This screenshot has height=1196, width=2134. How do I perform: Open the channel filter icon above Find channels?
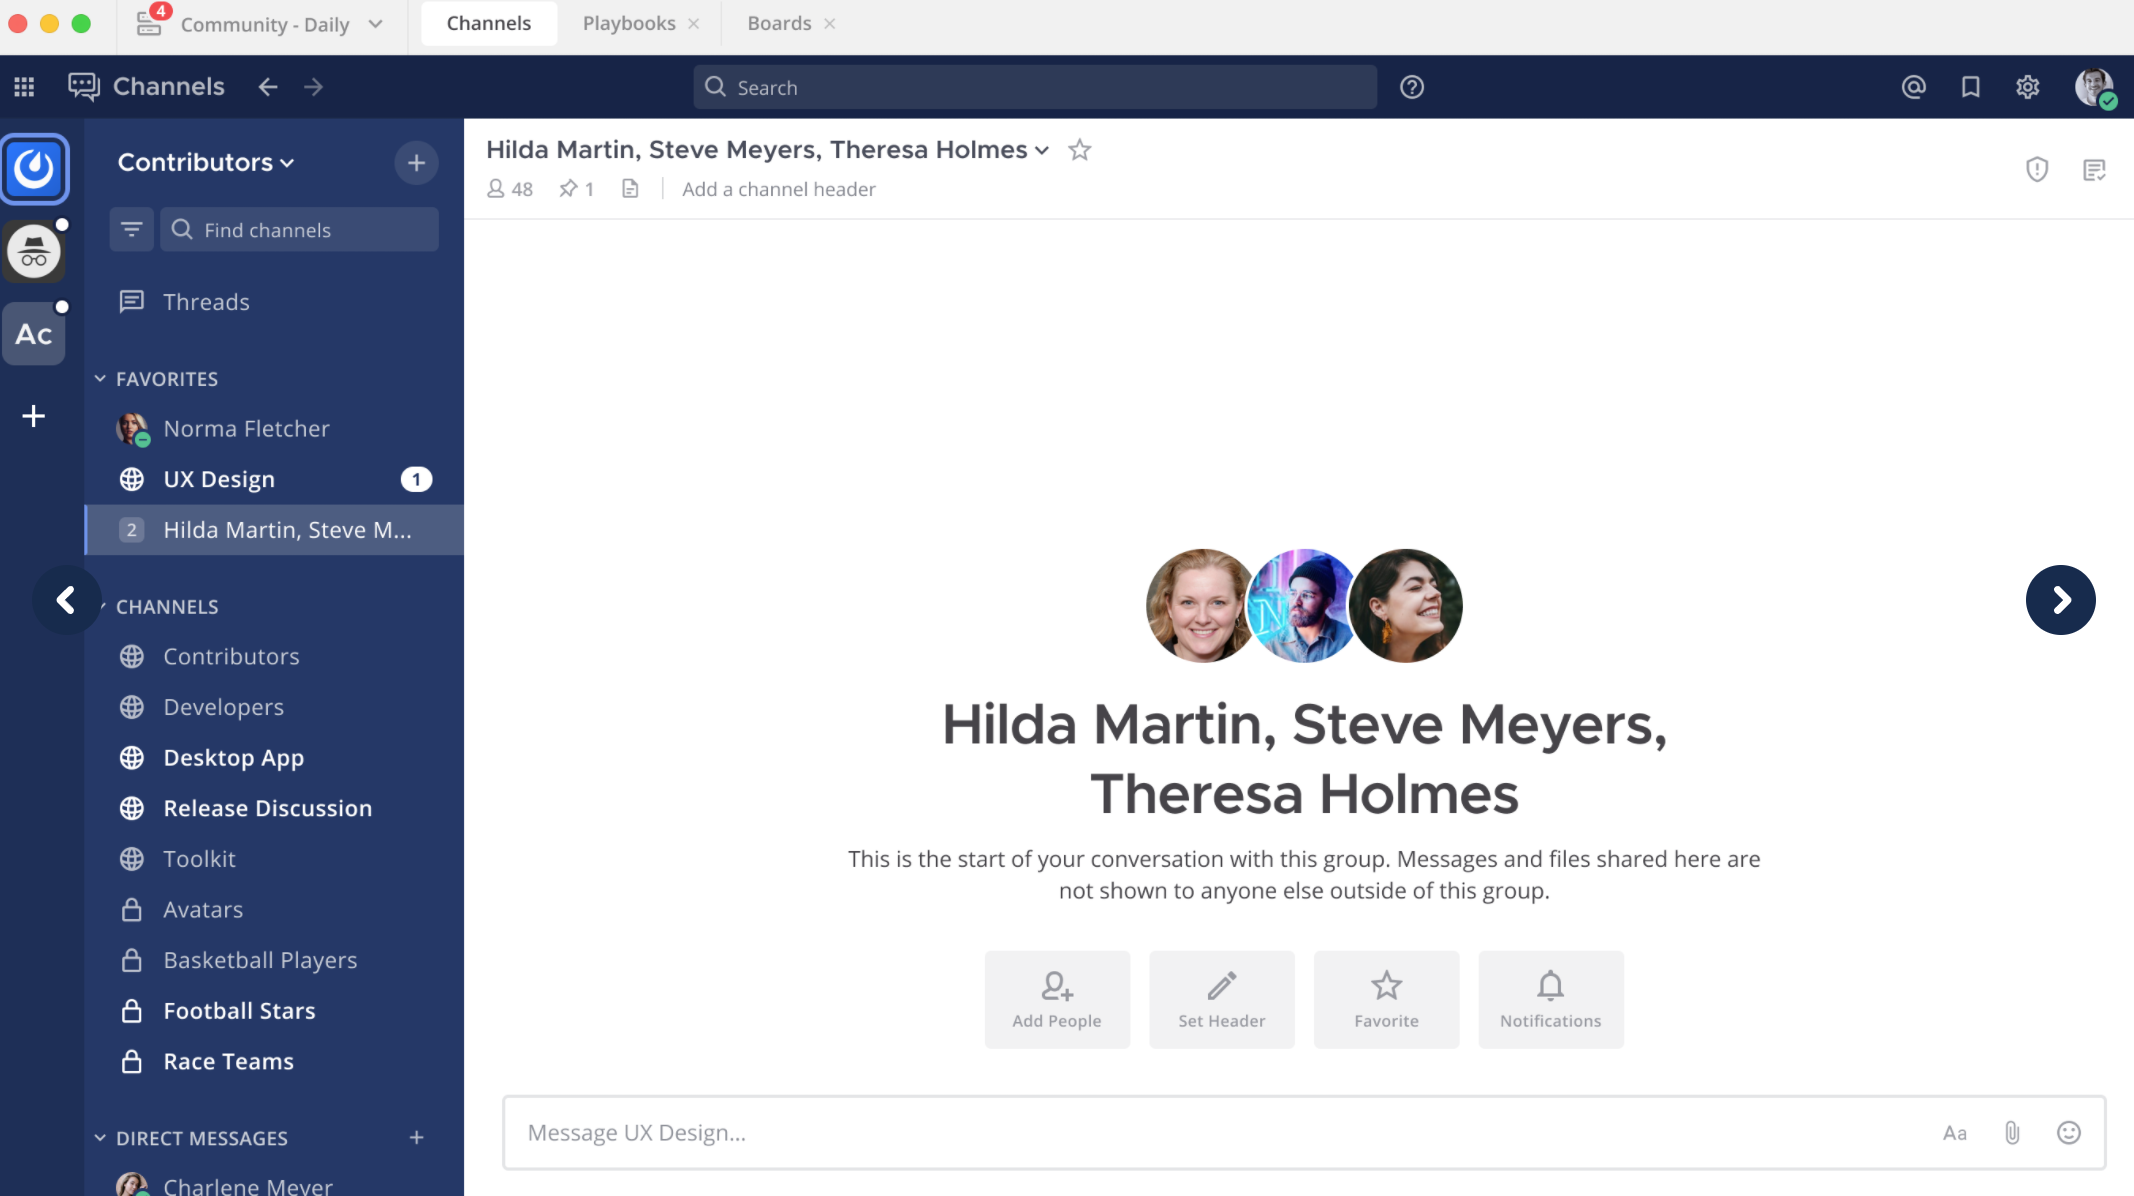(x=131, y=229)
